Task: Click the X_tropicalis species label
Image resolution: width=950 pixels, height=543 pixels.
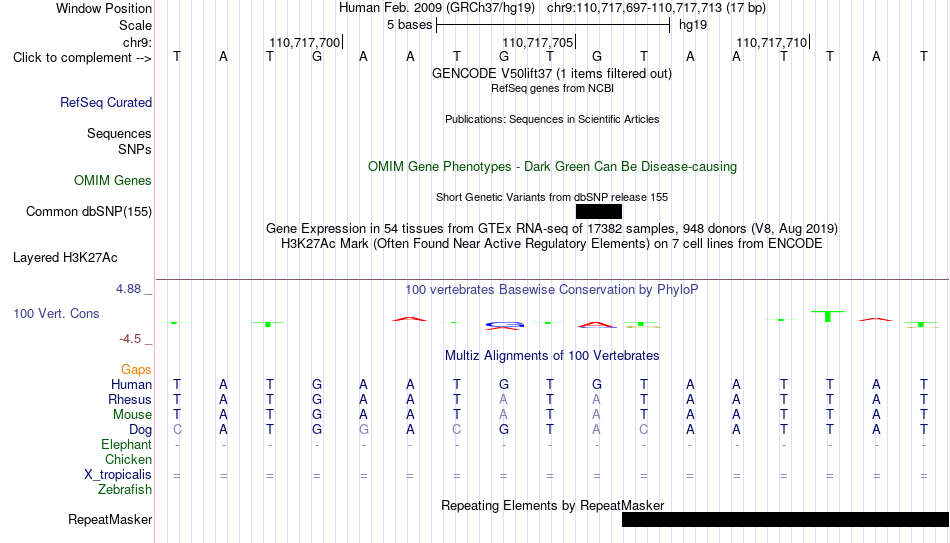Action: 118,475
